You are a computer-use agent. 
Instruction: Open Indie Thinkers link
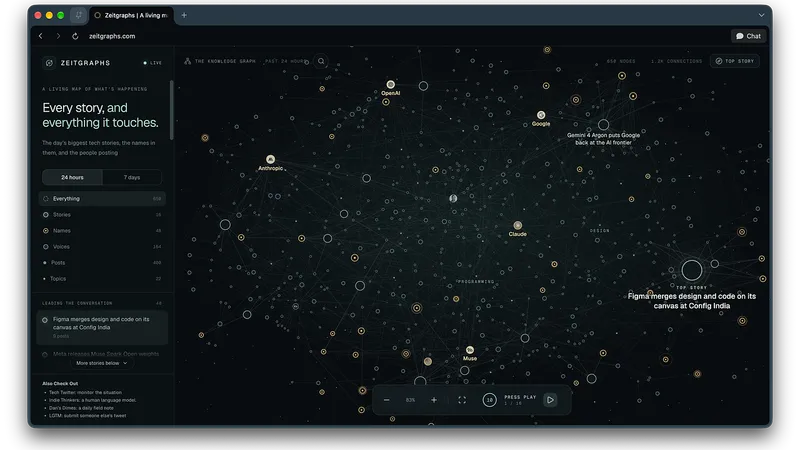(x=92, y=400)
